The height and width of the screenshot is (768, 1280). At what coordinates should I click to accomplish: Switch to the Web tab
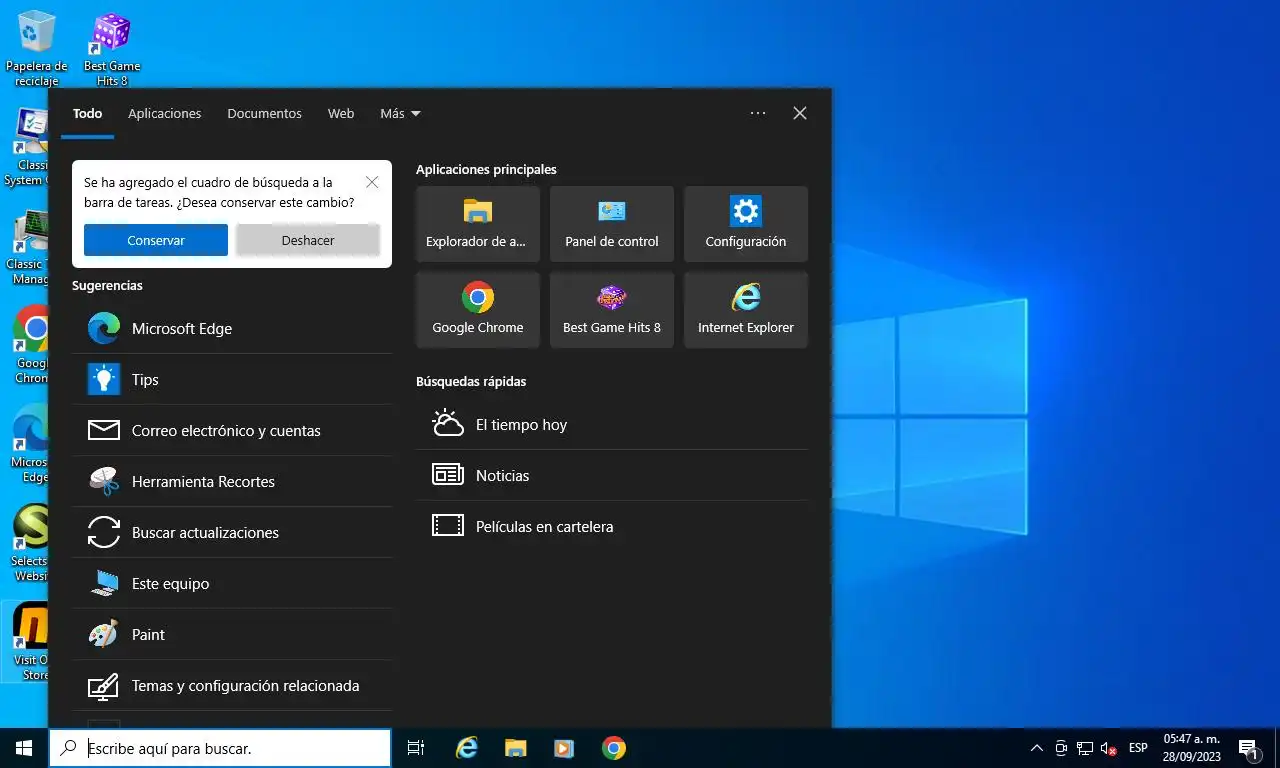341,114
